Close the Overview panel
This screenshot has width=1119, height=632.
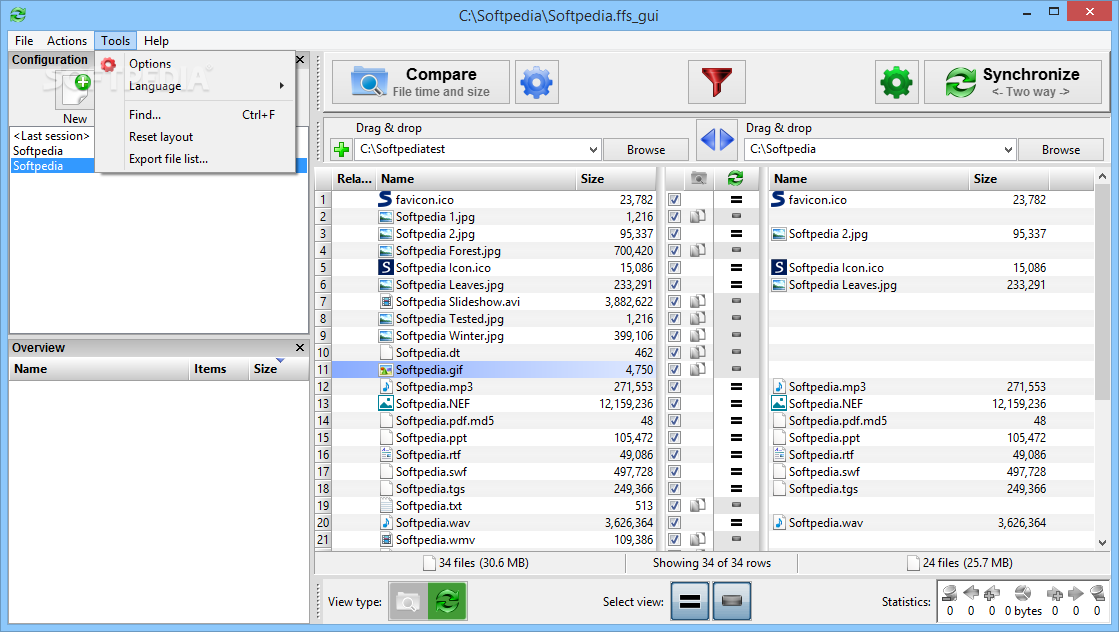tap(300, 347)
